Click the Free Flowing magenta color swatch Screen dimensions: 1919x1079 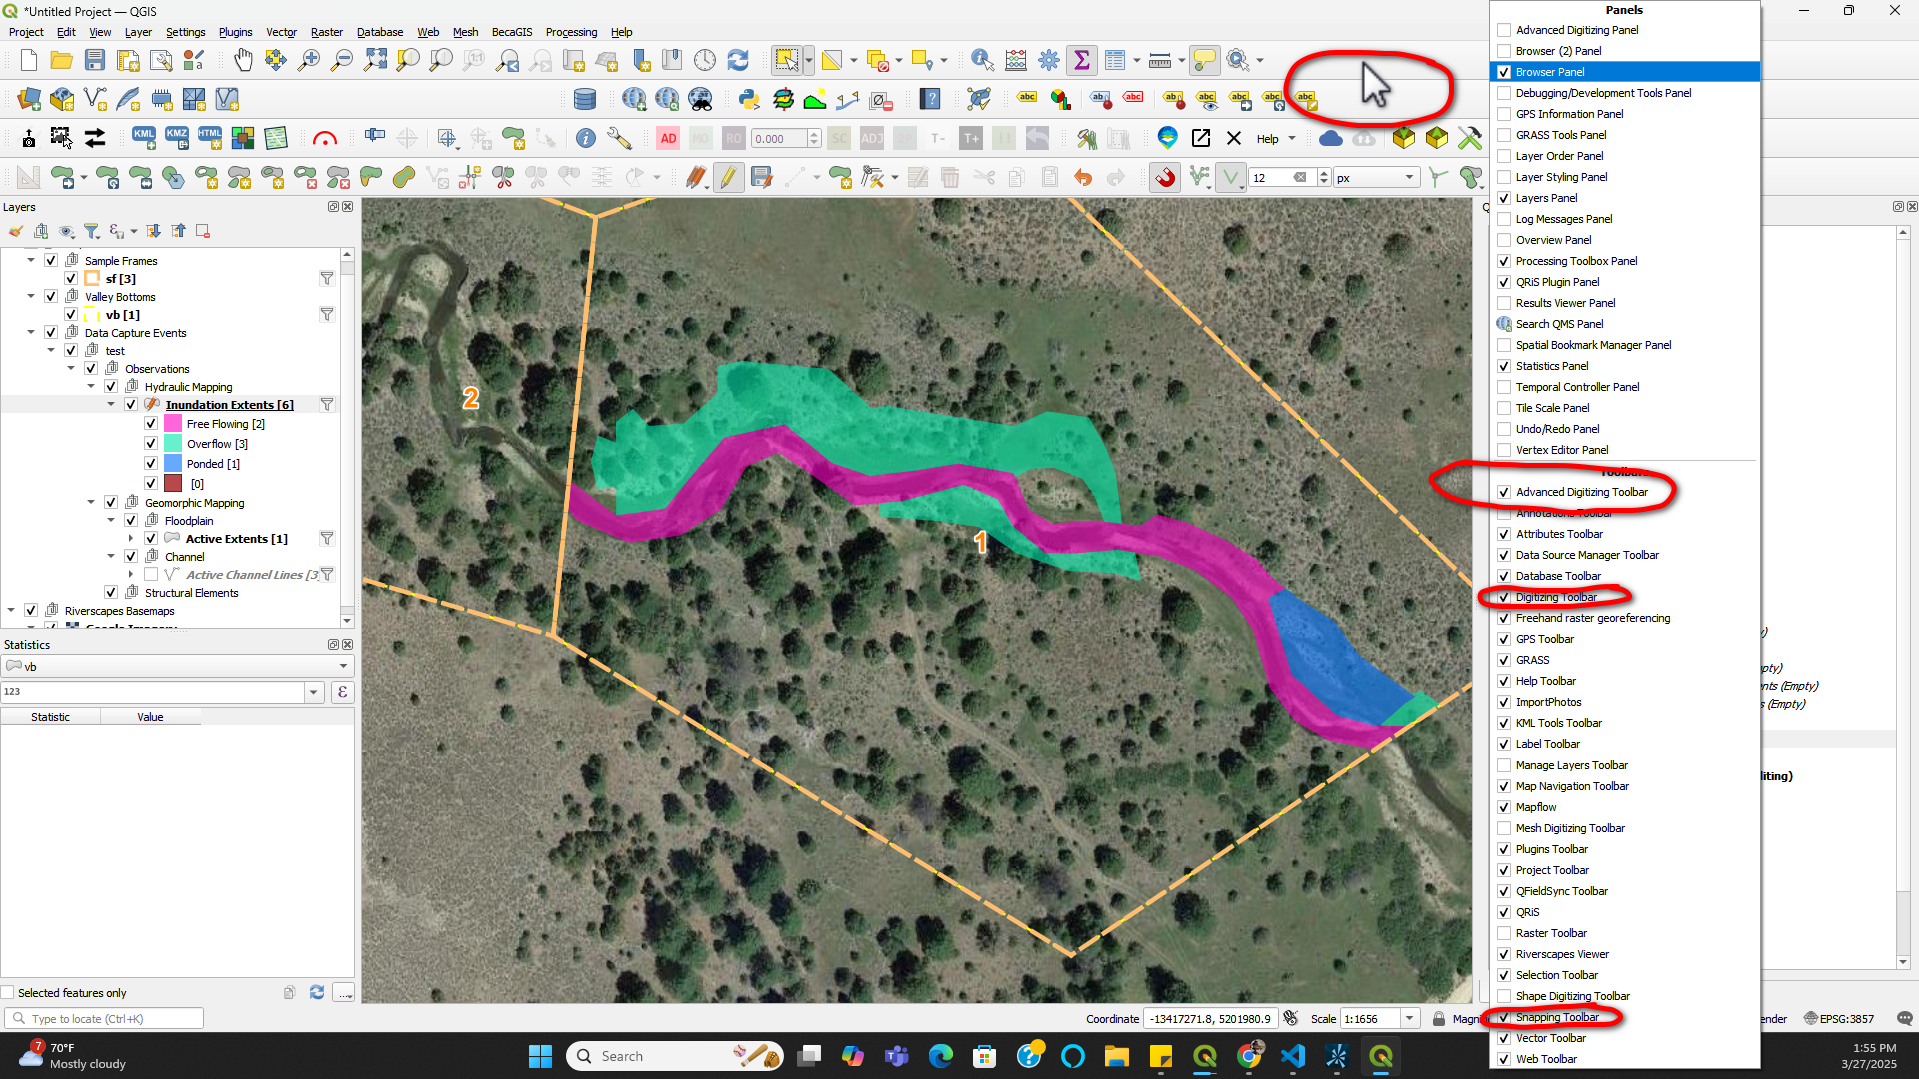pos(173,424)
